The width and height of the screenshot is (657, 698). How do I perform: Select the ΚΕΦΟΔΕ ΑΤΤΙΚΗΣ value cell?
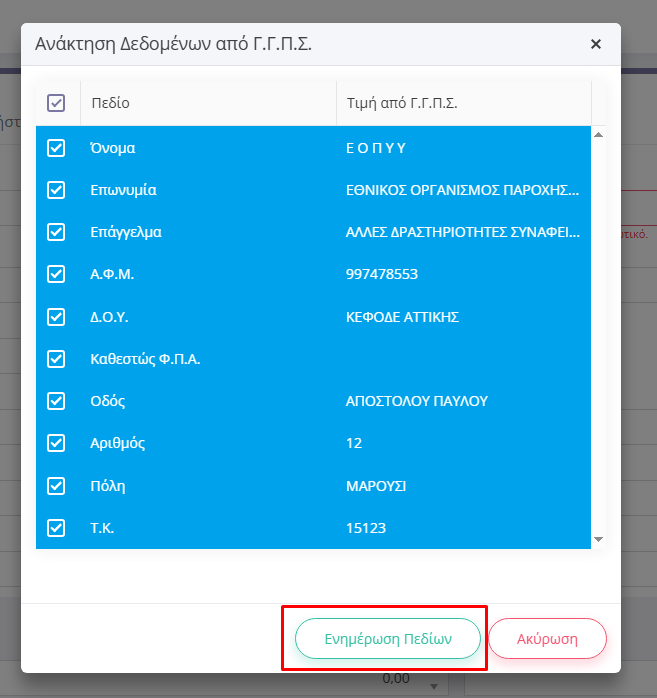click(402, 317)
